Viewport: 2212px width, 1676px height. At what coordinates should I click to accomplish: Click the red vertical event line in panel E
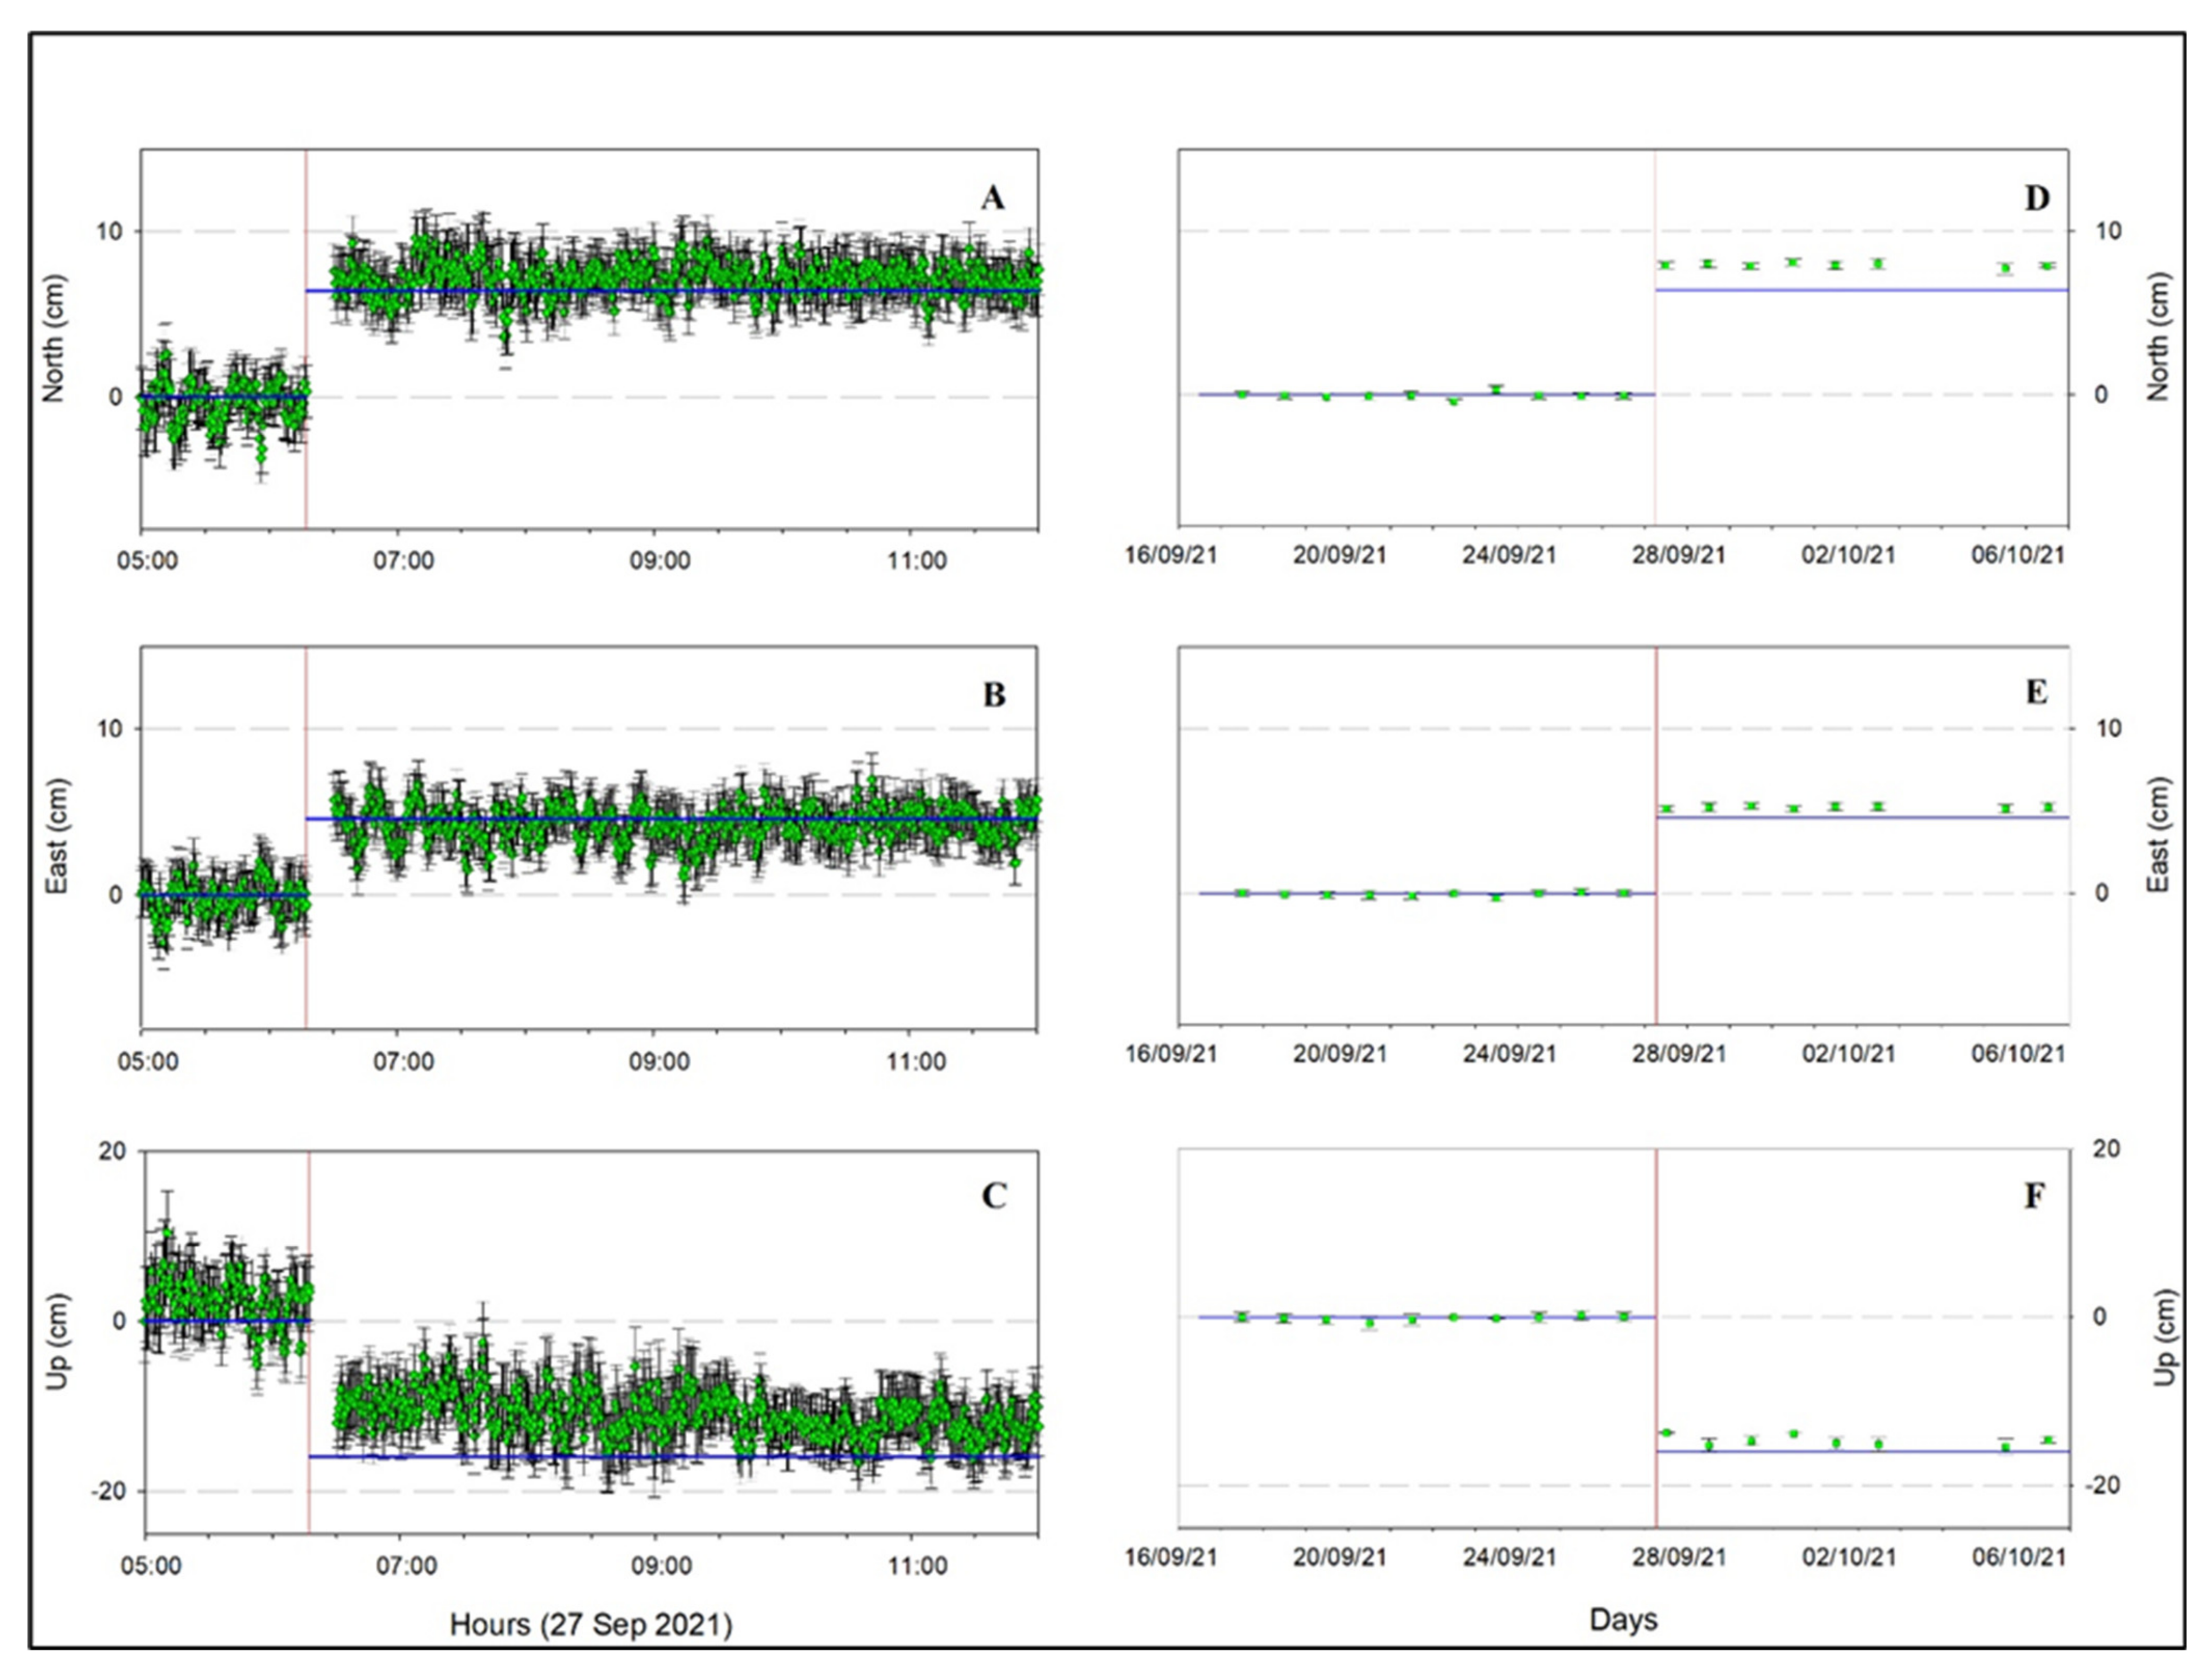pos(1656,835)
